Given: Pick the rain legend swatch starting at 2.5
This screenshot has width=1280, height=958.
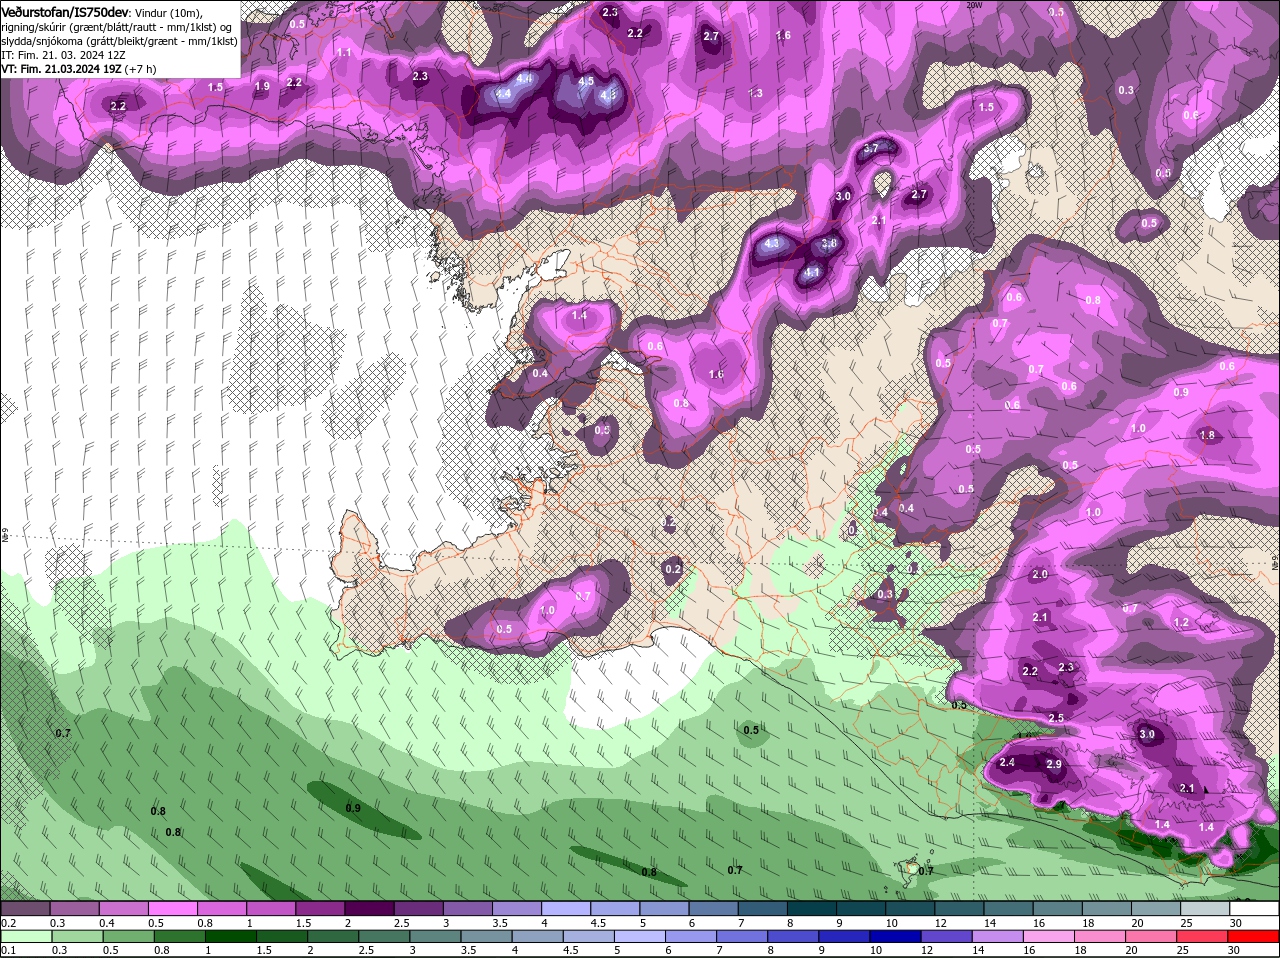Looking at the screenshot, I should point(383,937).
